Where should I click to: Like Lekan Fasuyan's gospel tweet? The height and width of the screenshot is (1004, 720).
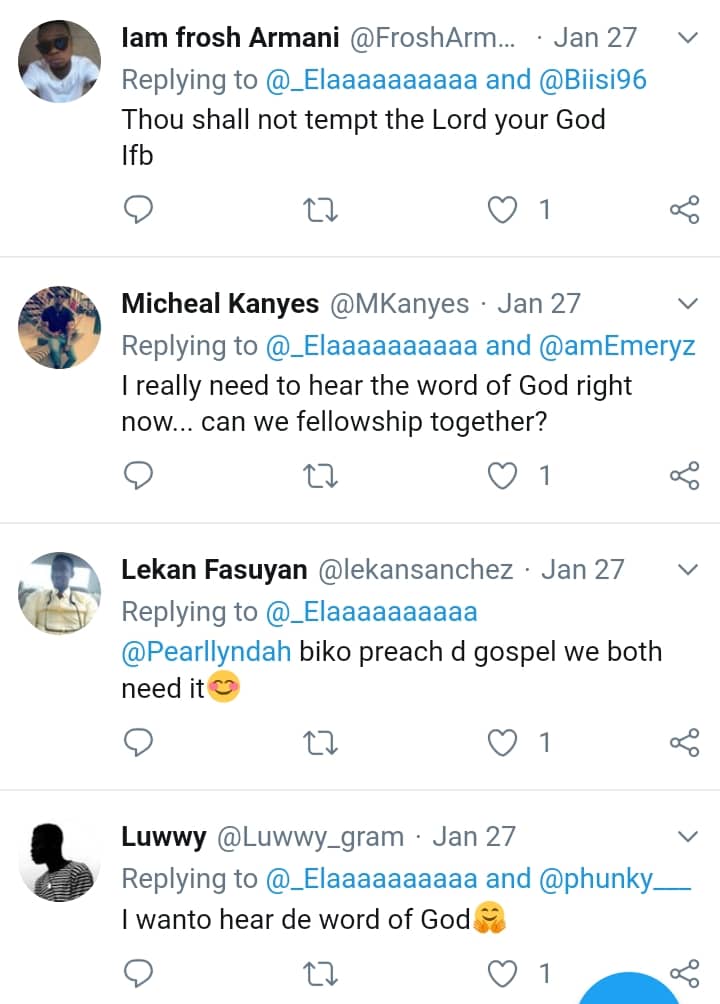click(x=502, y=741)
